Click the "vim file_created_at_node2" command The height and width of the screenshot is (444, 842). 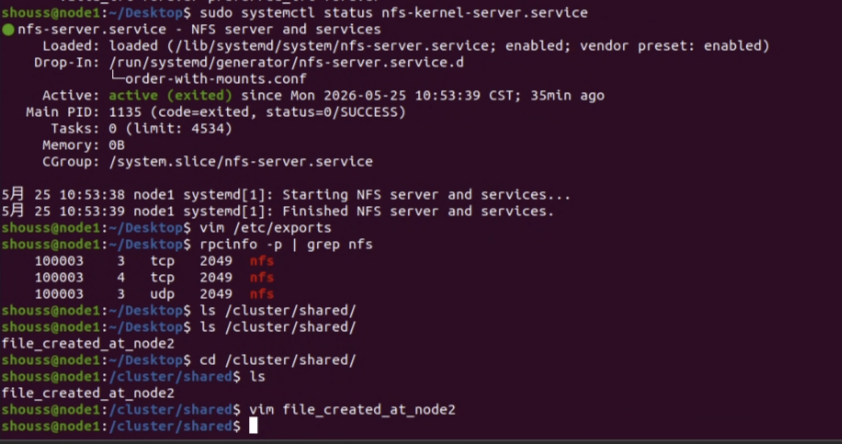352,410
